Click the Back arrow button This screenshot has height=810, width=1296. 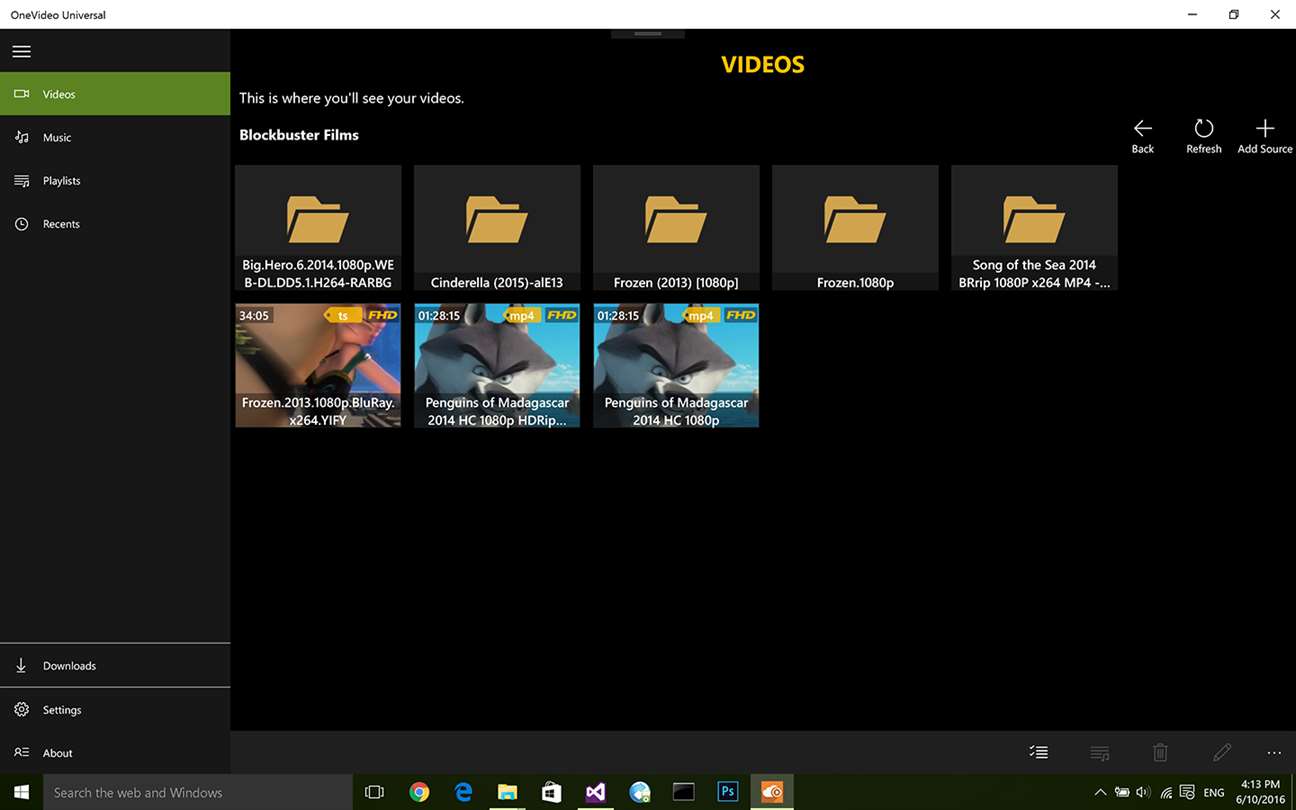tap(1143, 136)
